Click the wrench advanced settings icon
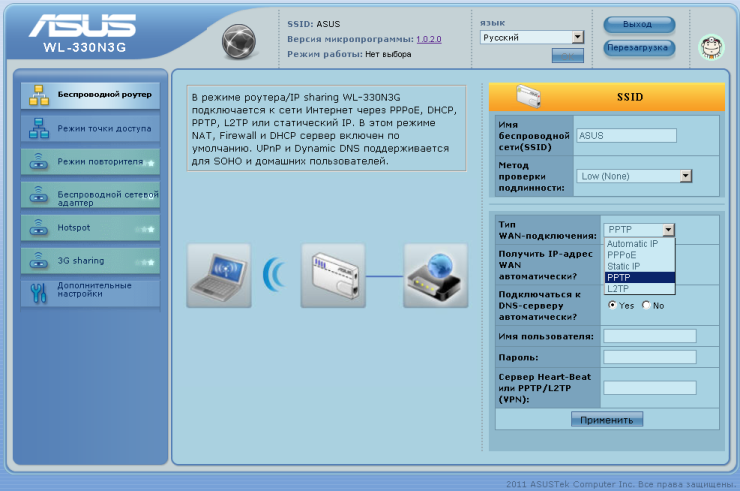 point(39,293)
